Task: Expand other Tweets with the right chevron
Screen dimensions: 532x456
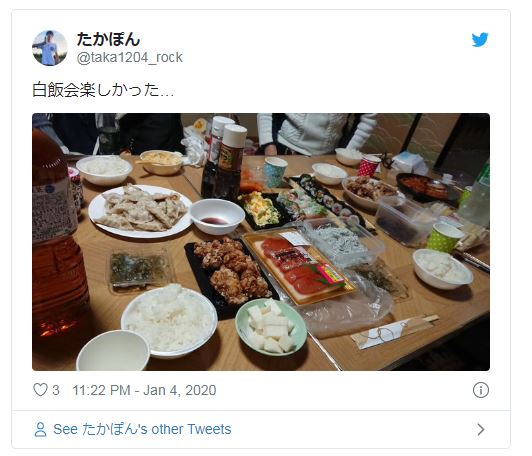Action: [480, 430]
